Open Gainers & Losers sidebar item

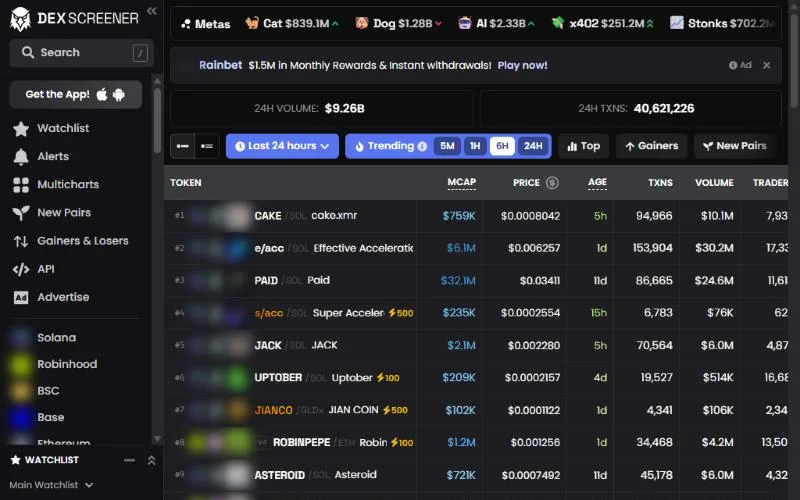tap(83, 241)
